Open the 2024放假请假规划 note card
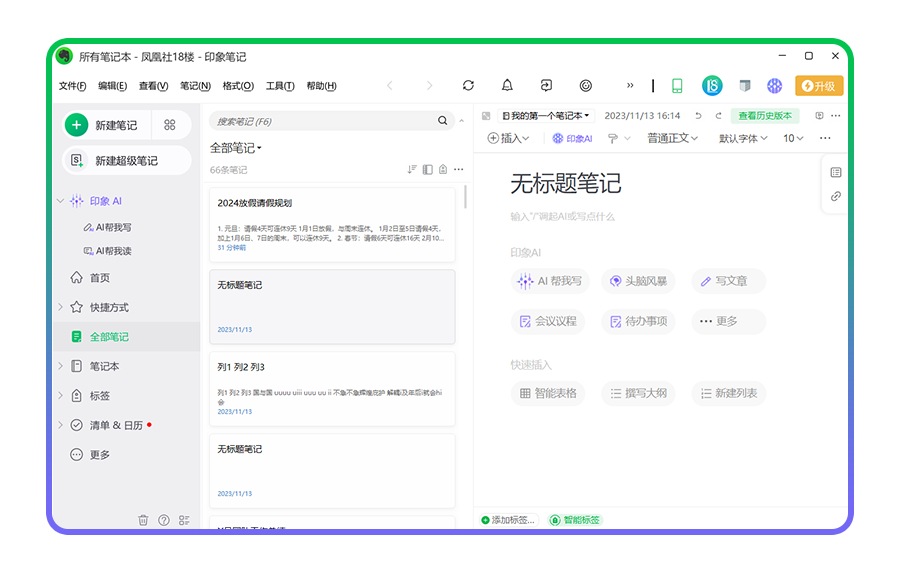Image resolution: width=900 pixels, height=572 pixels. point(332,225)
